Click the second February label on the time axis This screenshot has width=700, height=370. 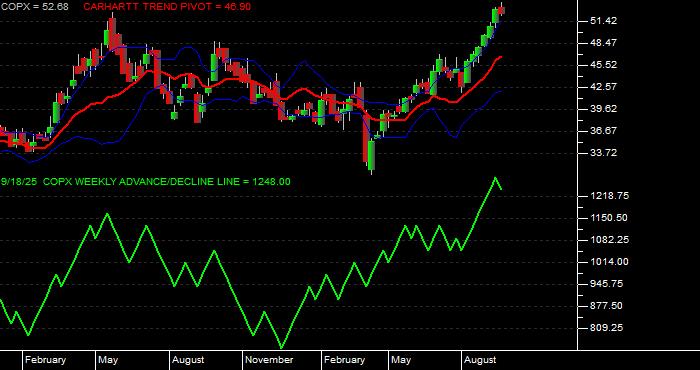click(344, 360)
